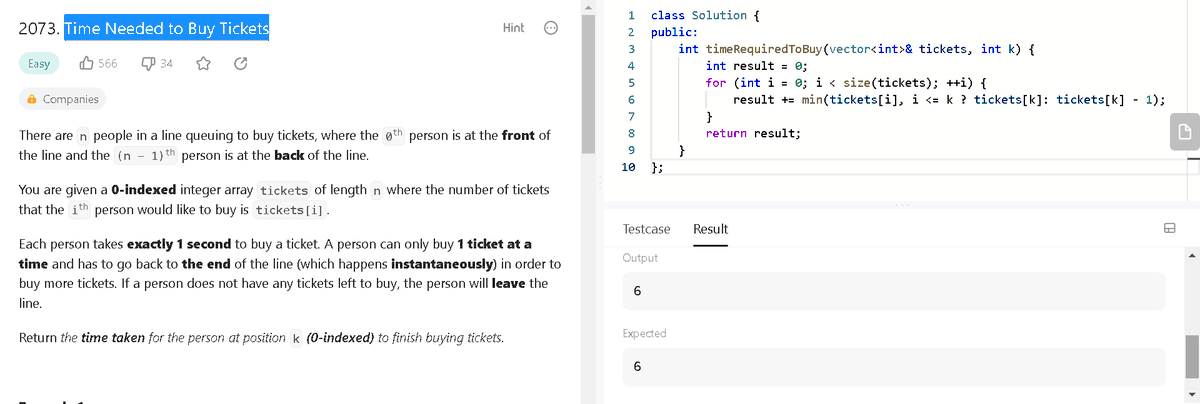The height and width of the screenshot is (404, 1200).
Task: Place cursor on 'return result;' line
Action: click(753, 133)
